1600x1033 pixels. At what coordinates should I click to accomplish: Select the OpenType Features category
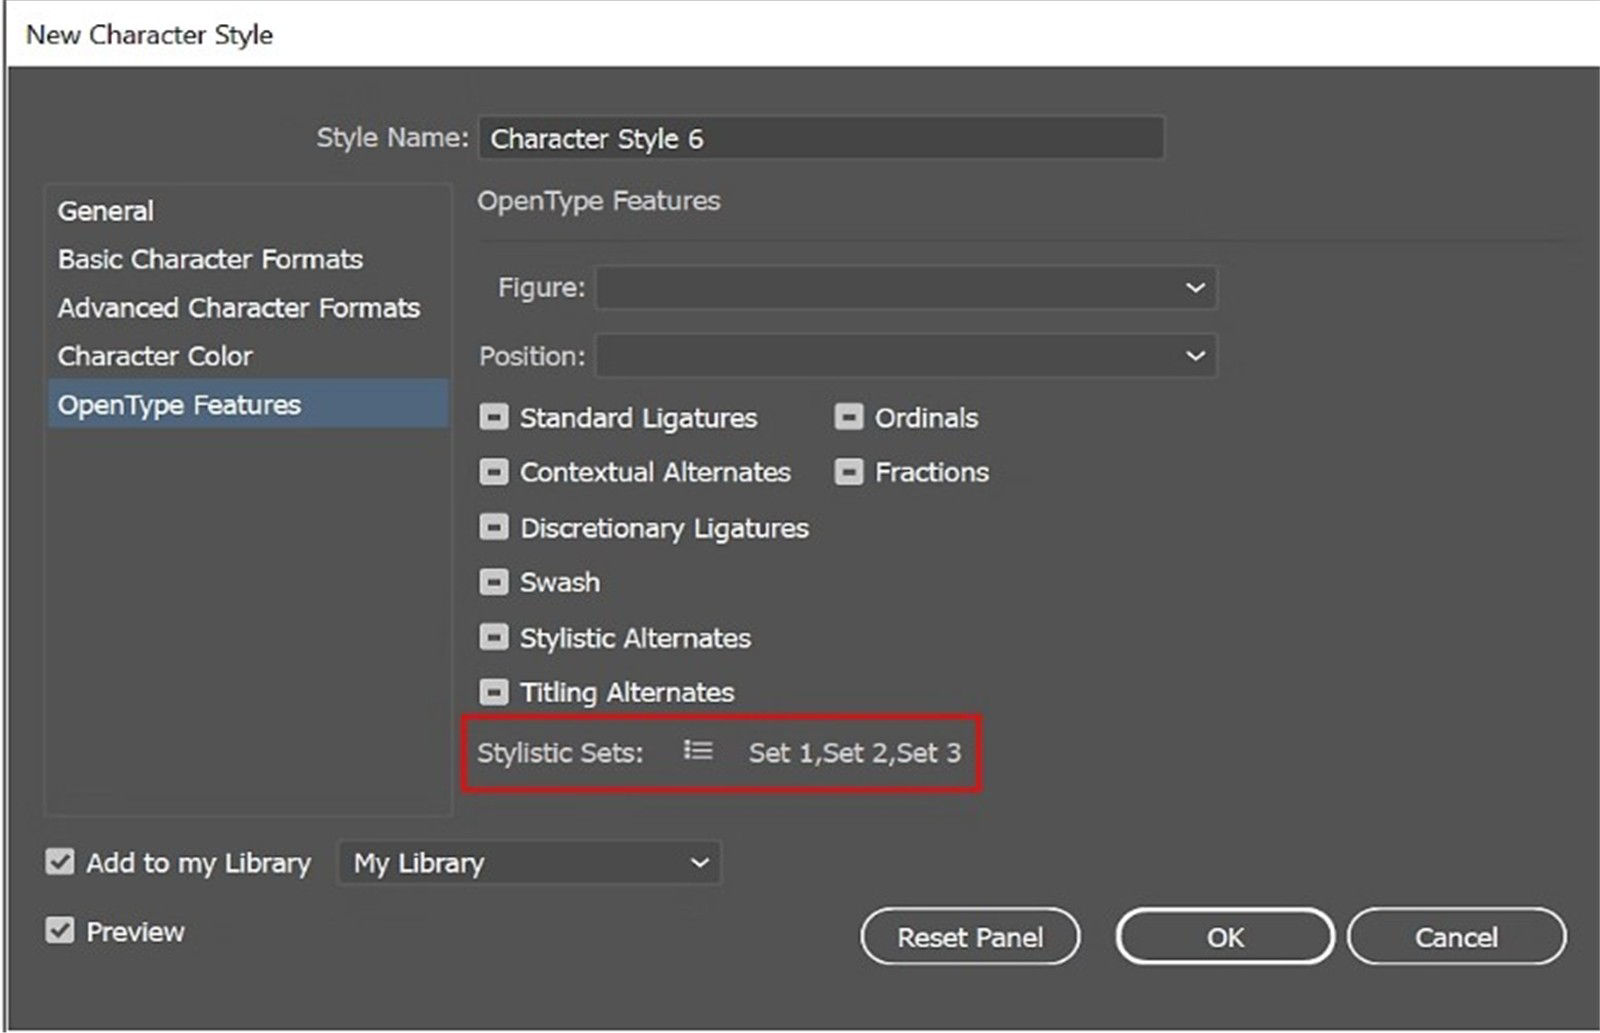click(x=248, y=404)
